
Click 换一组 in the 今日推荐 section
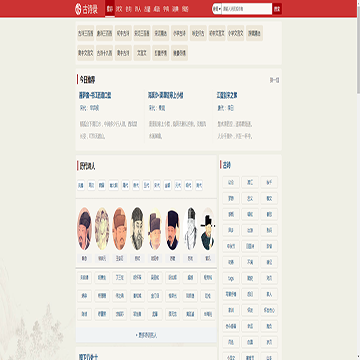274,80
